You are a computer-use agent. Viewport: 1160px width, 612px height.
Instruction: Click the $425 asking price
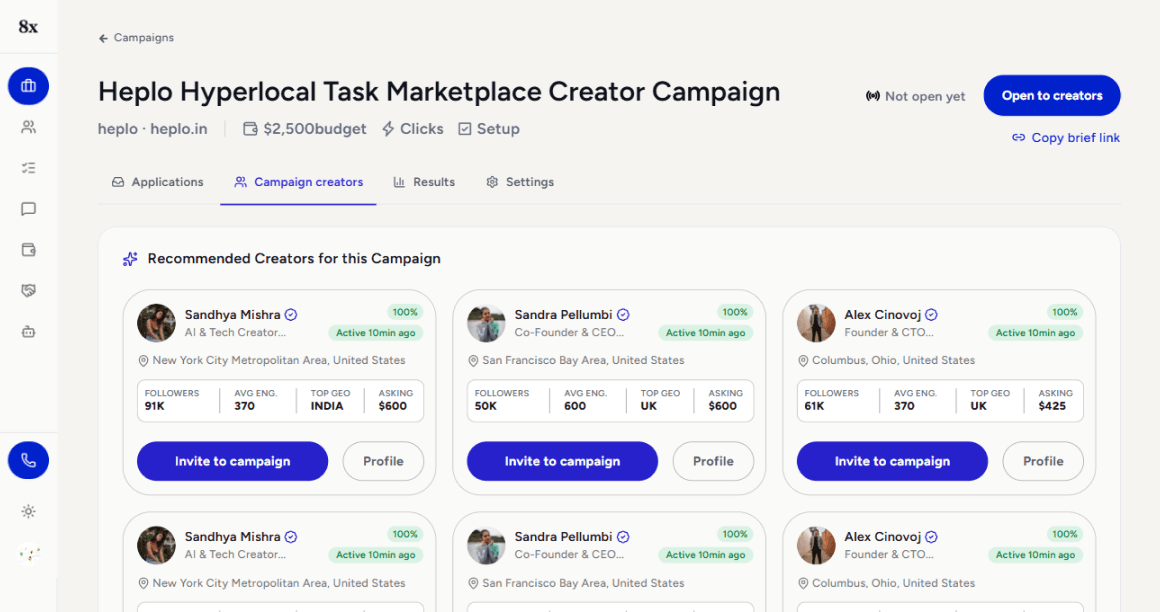(x=1052, y=406)
